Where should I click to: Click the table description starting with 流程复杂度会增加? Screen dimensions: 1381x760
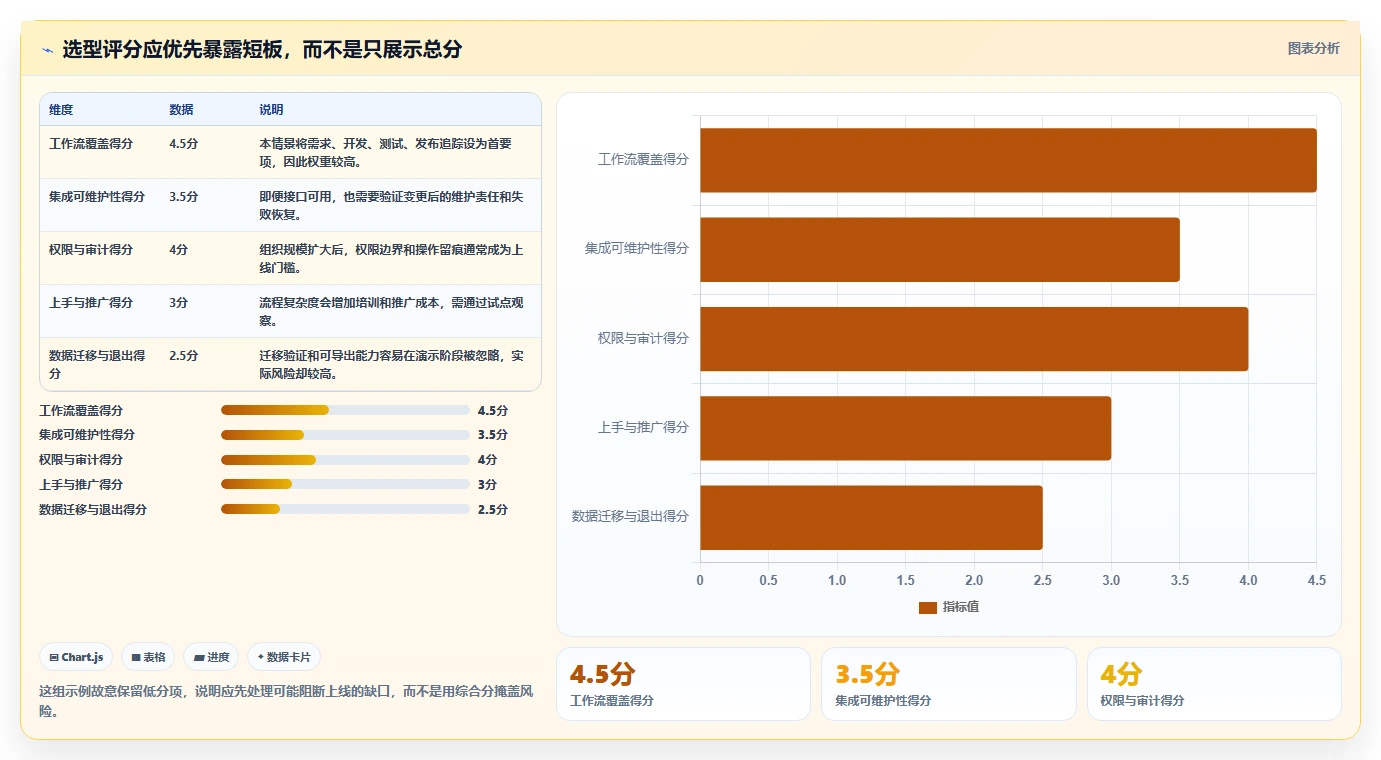(391, 312)
